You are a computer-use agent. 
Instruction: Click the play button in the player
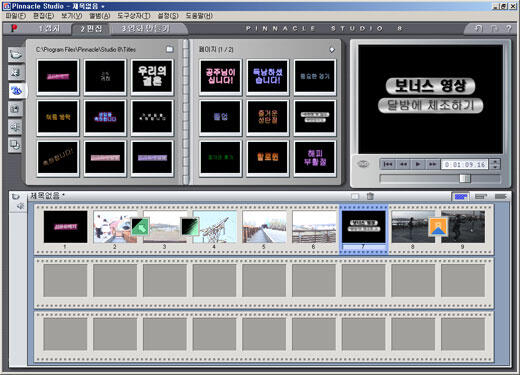[417, 164]
